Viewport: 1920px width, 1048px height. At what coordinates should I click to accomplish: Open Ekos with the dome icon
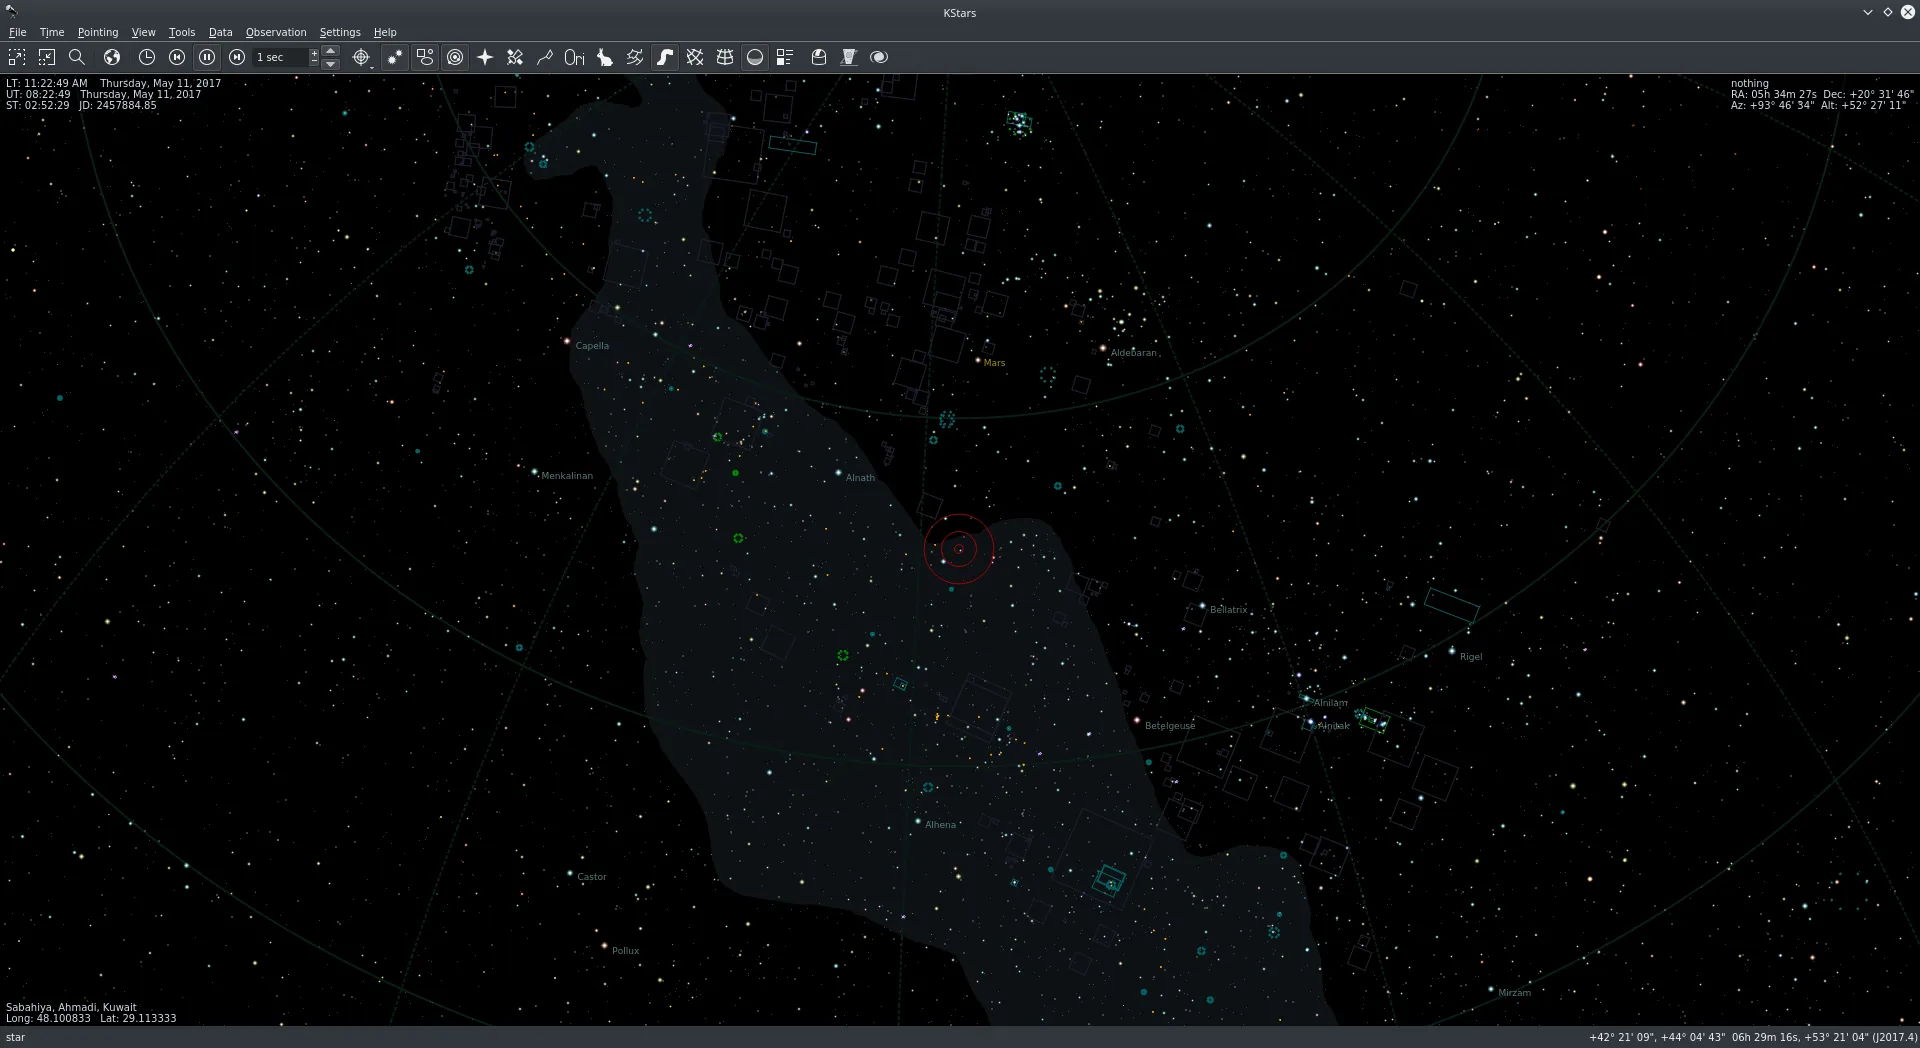tap(818, 57)
